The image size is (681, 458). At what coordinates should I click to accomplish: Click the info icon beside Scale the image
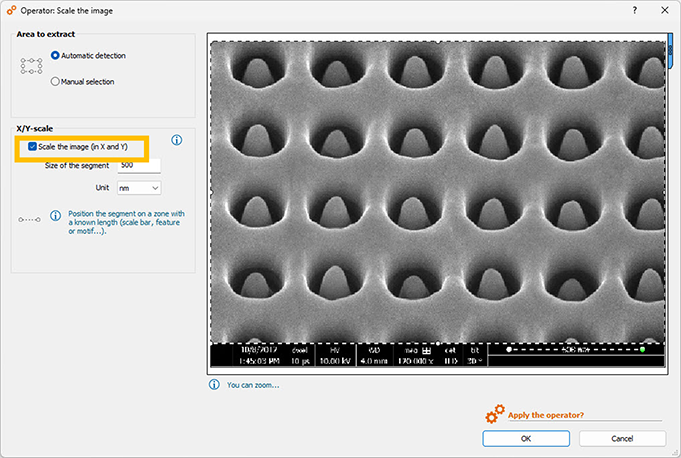(177, 140)
